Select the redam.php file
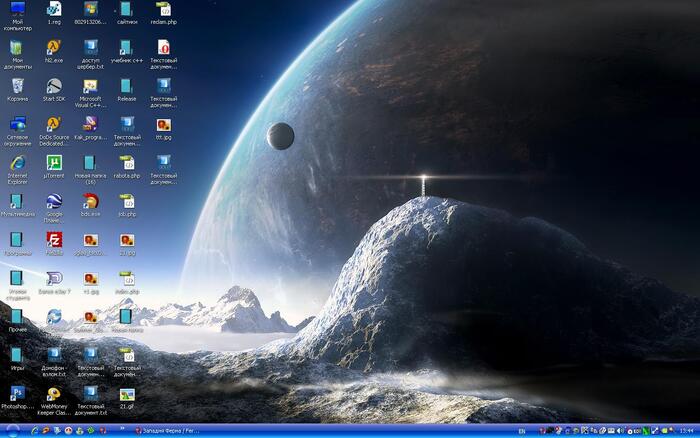 click(x=163, y=10)
